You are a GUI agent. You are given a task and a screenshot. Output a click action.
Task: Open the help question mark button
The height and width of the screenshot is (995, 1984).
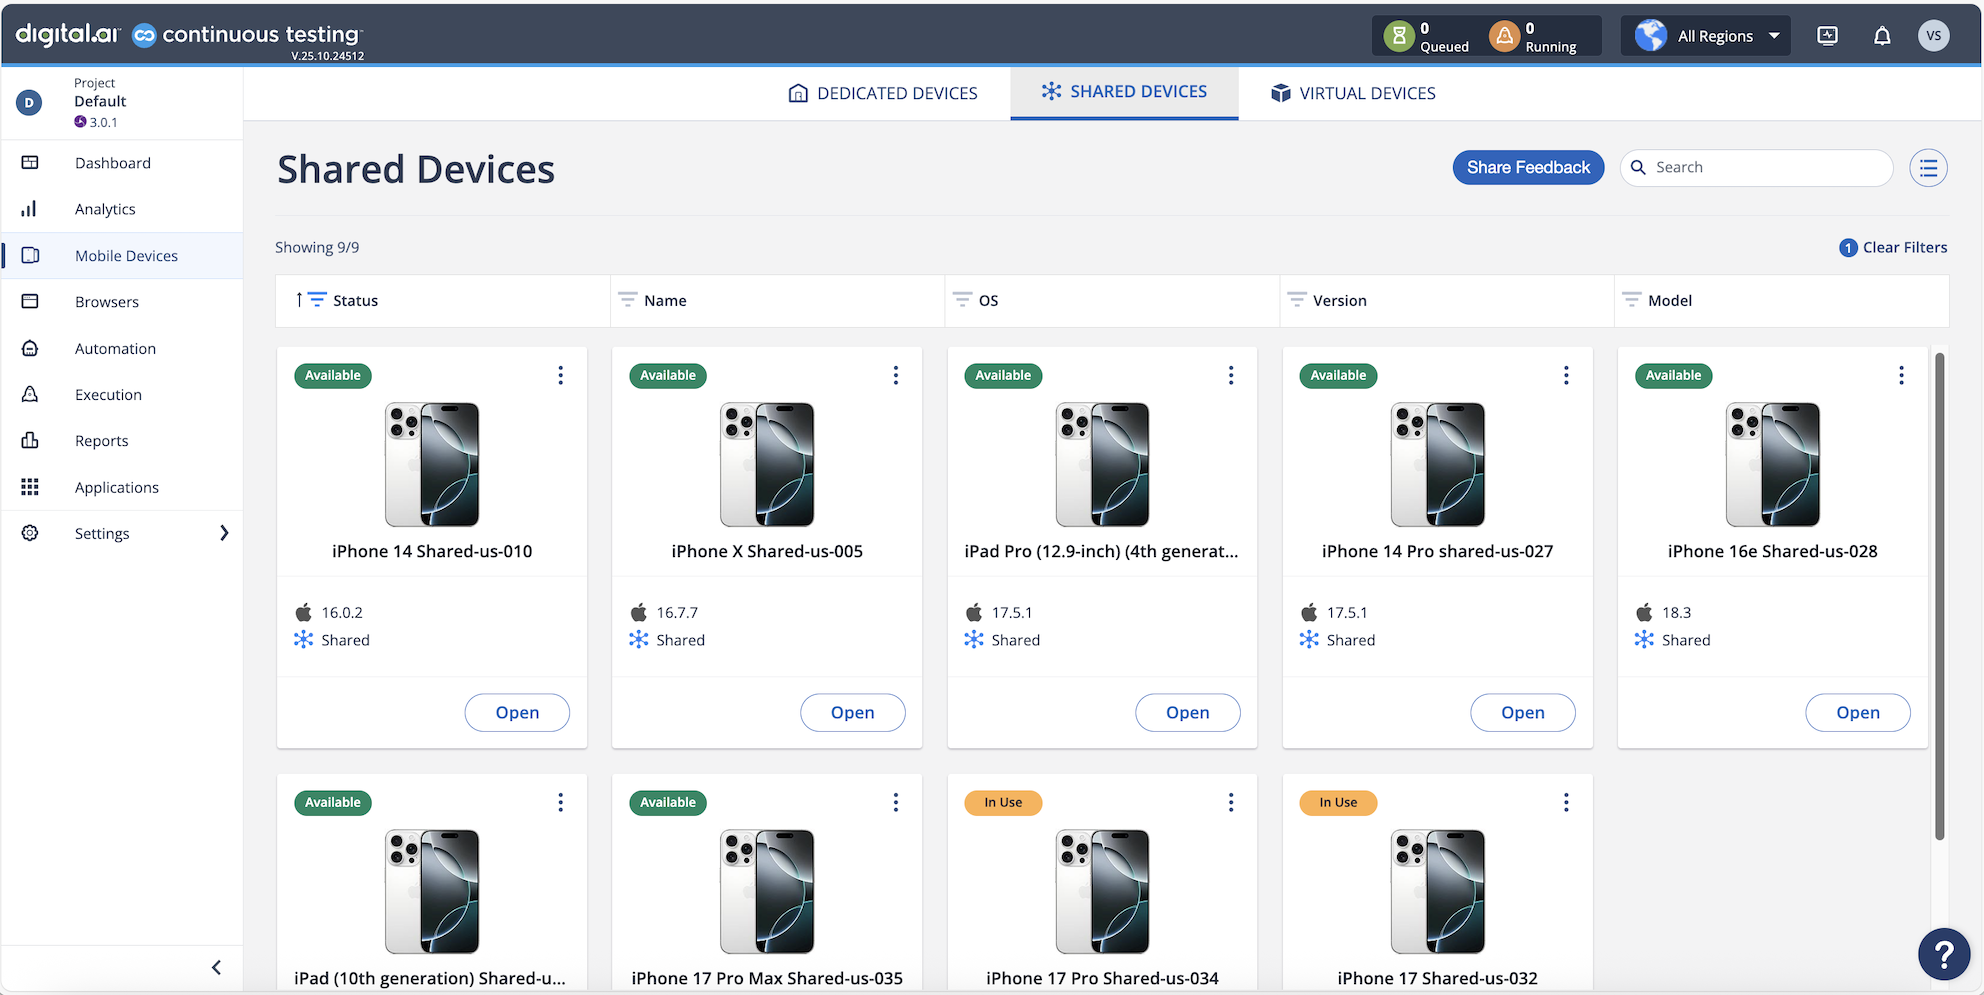[1943, 954]
